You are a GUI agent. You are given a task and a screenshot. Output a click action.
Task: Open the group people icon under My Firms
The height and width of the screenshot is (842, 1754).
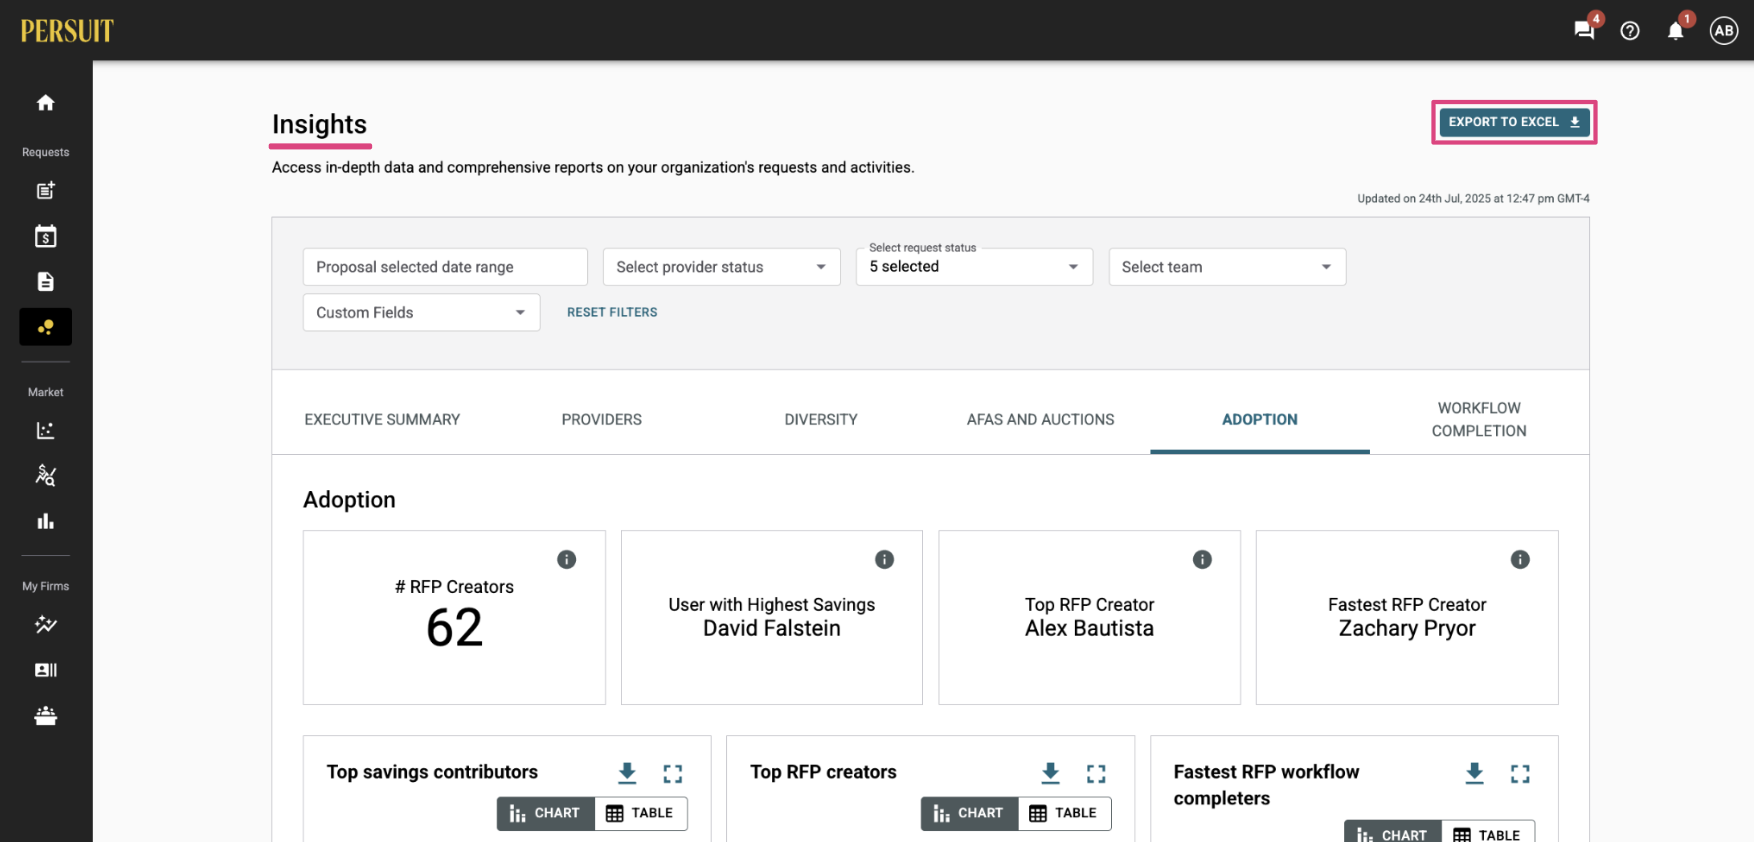45,716
